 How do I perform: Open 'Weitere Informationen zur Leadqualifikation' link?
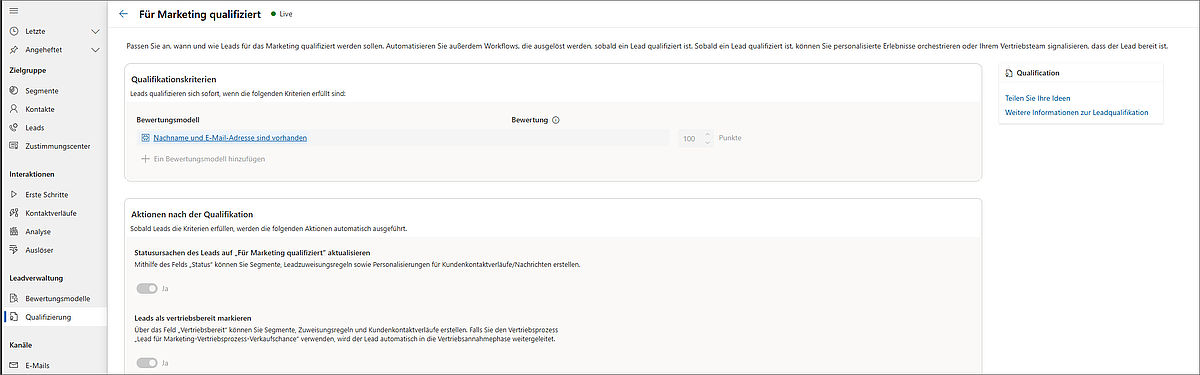tap(1076, 113)
